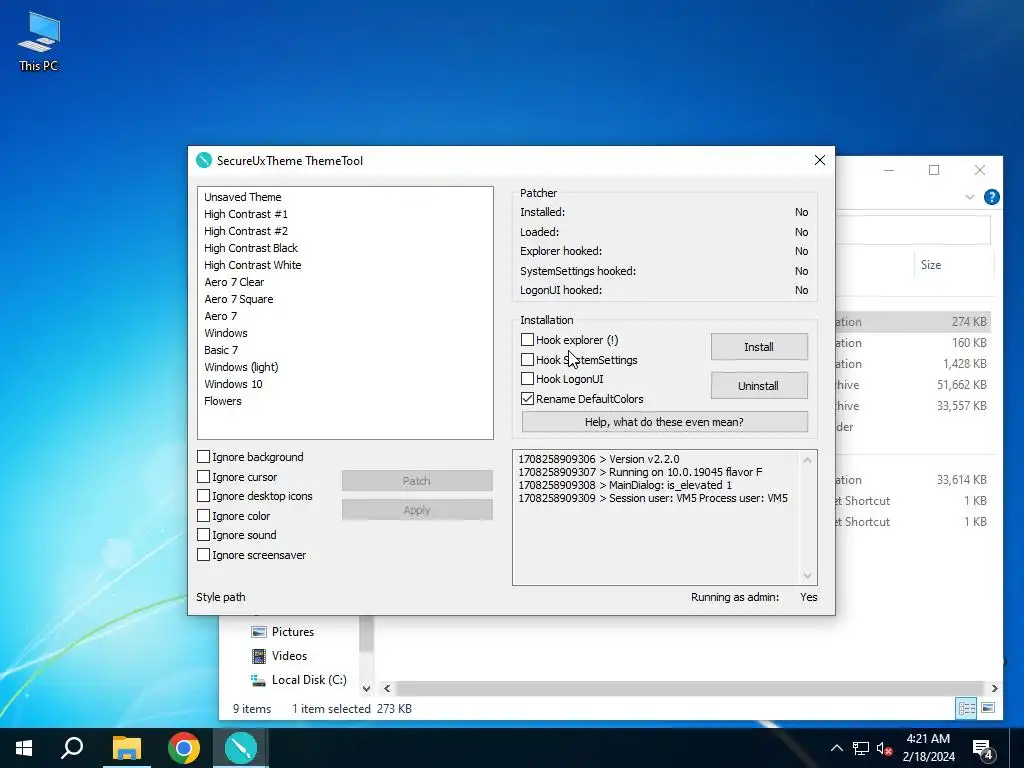Viewport: 1024px width, 768px height.
Task: Tick Ignore background checkbox
Action: coord(203,456)
